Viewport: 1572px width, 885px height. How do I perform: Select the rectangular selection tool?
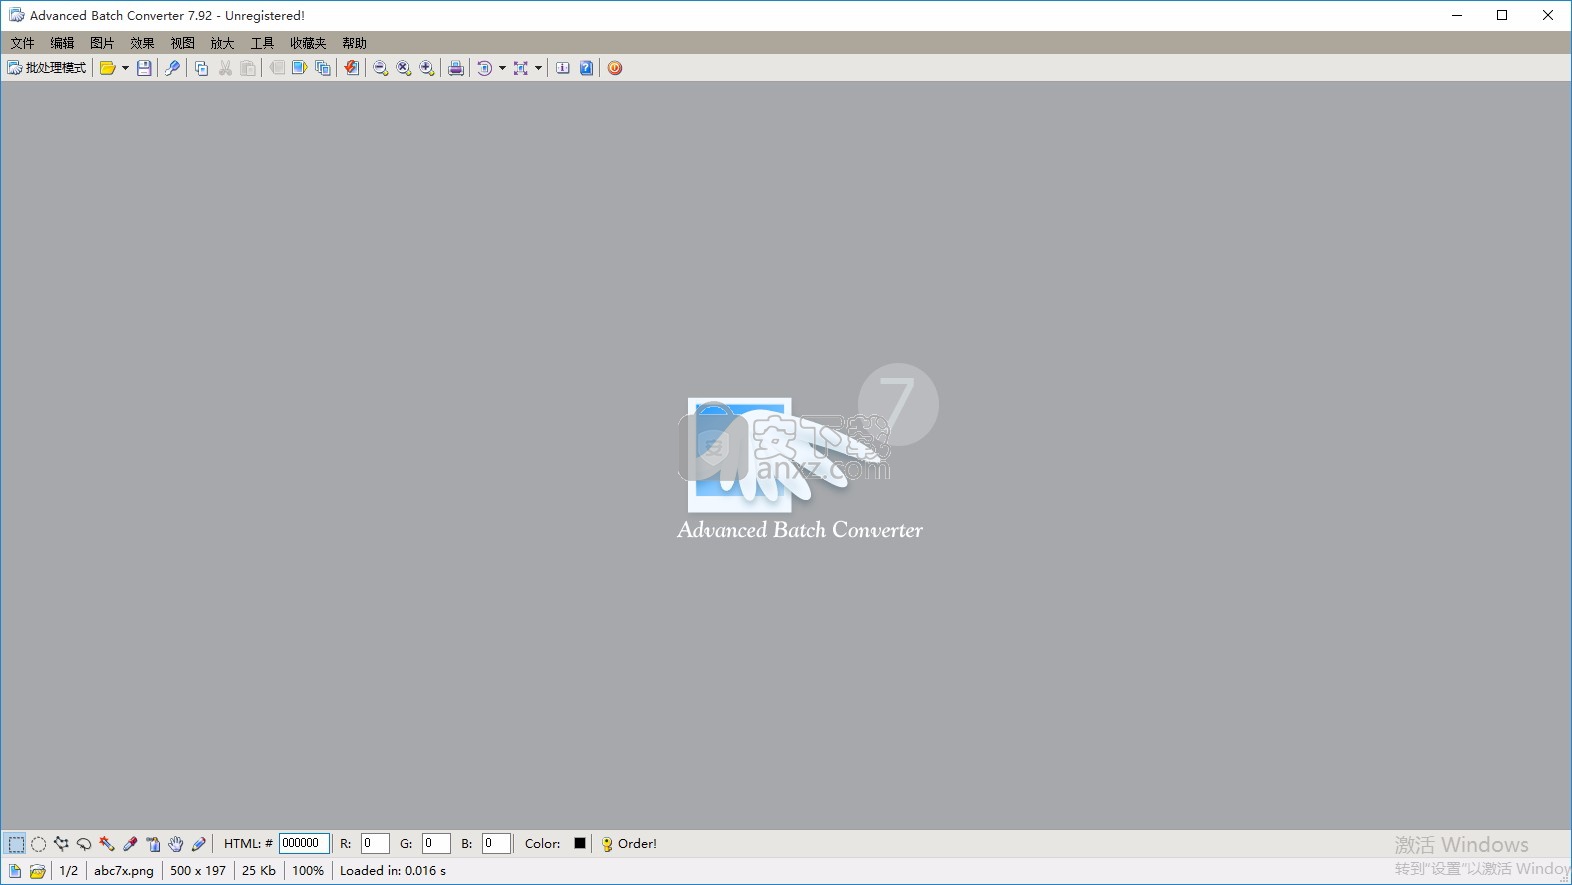tap(16, 844)
